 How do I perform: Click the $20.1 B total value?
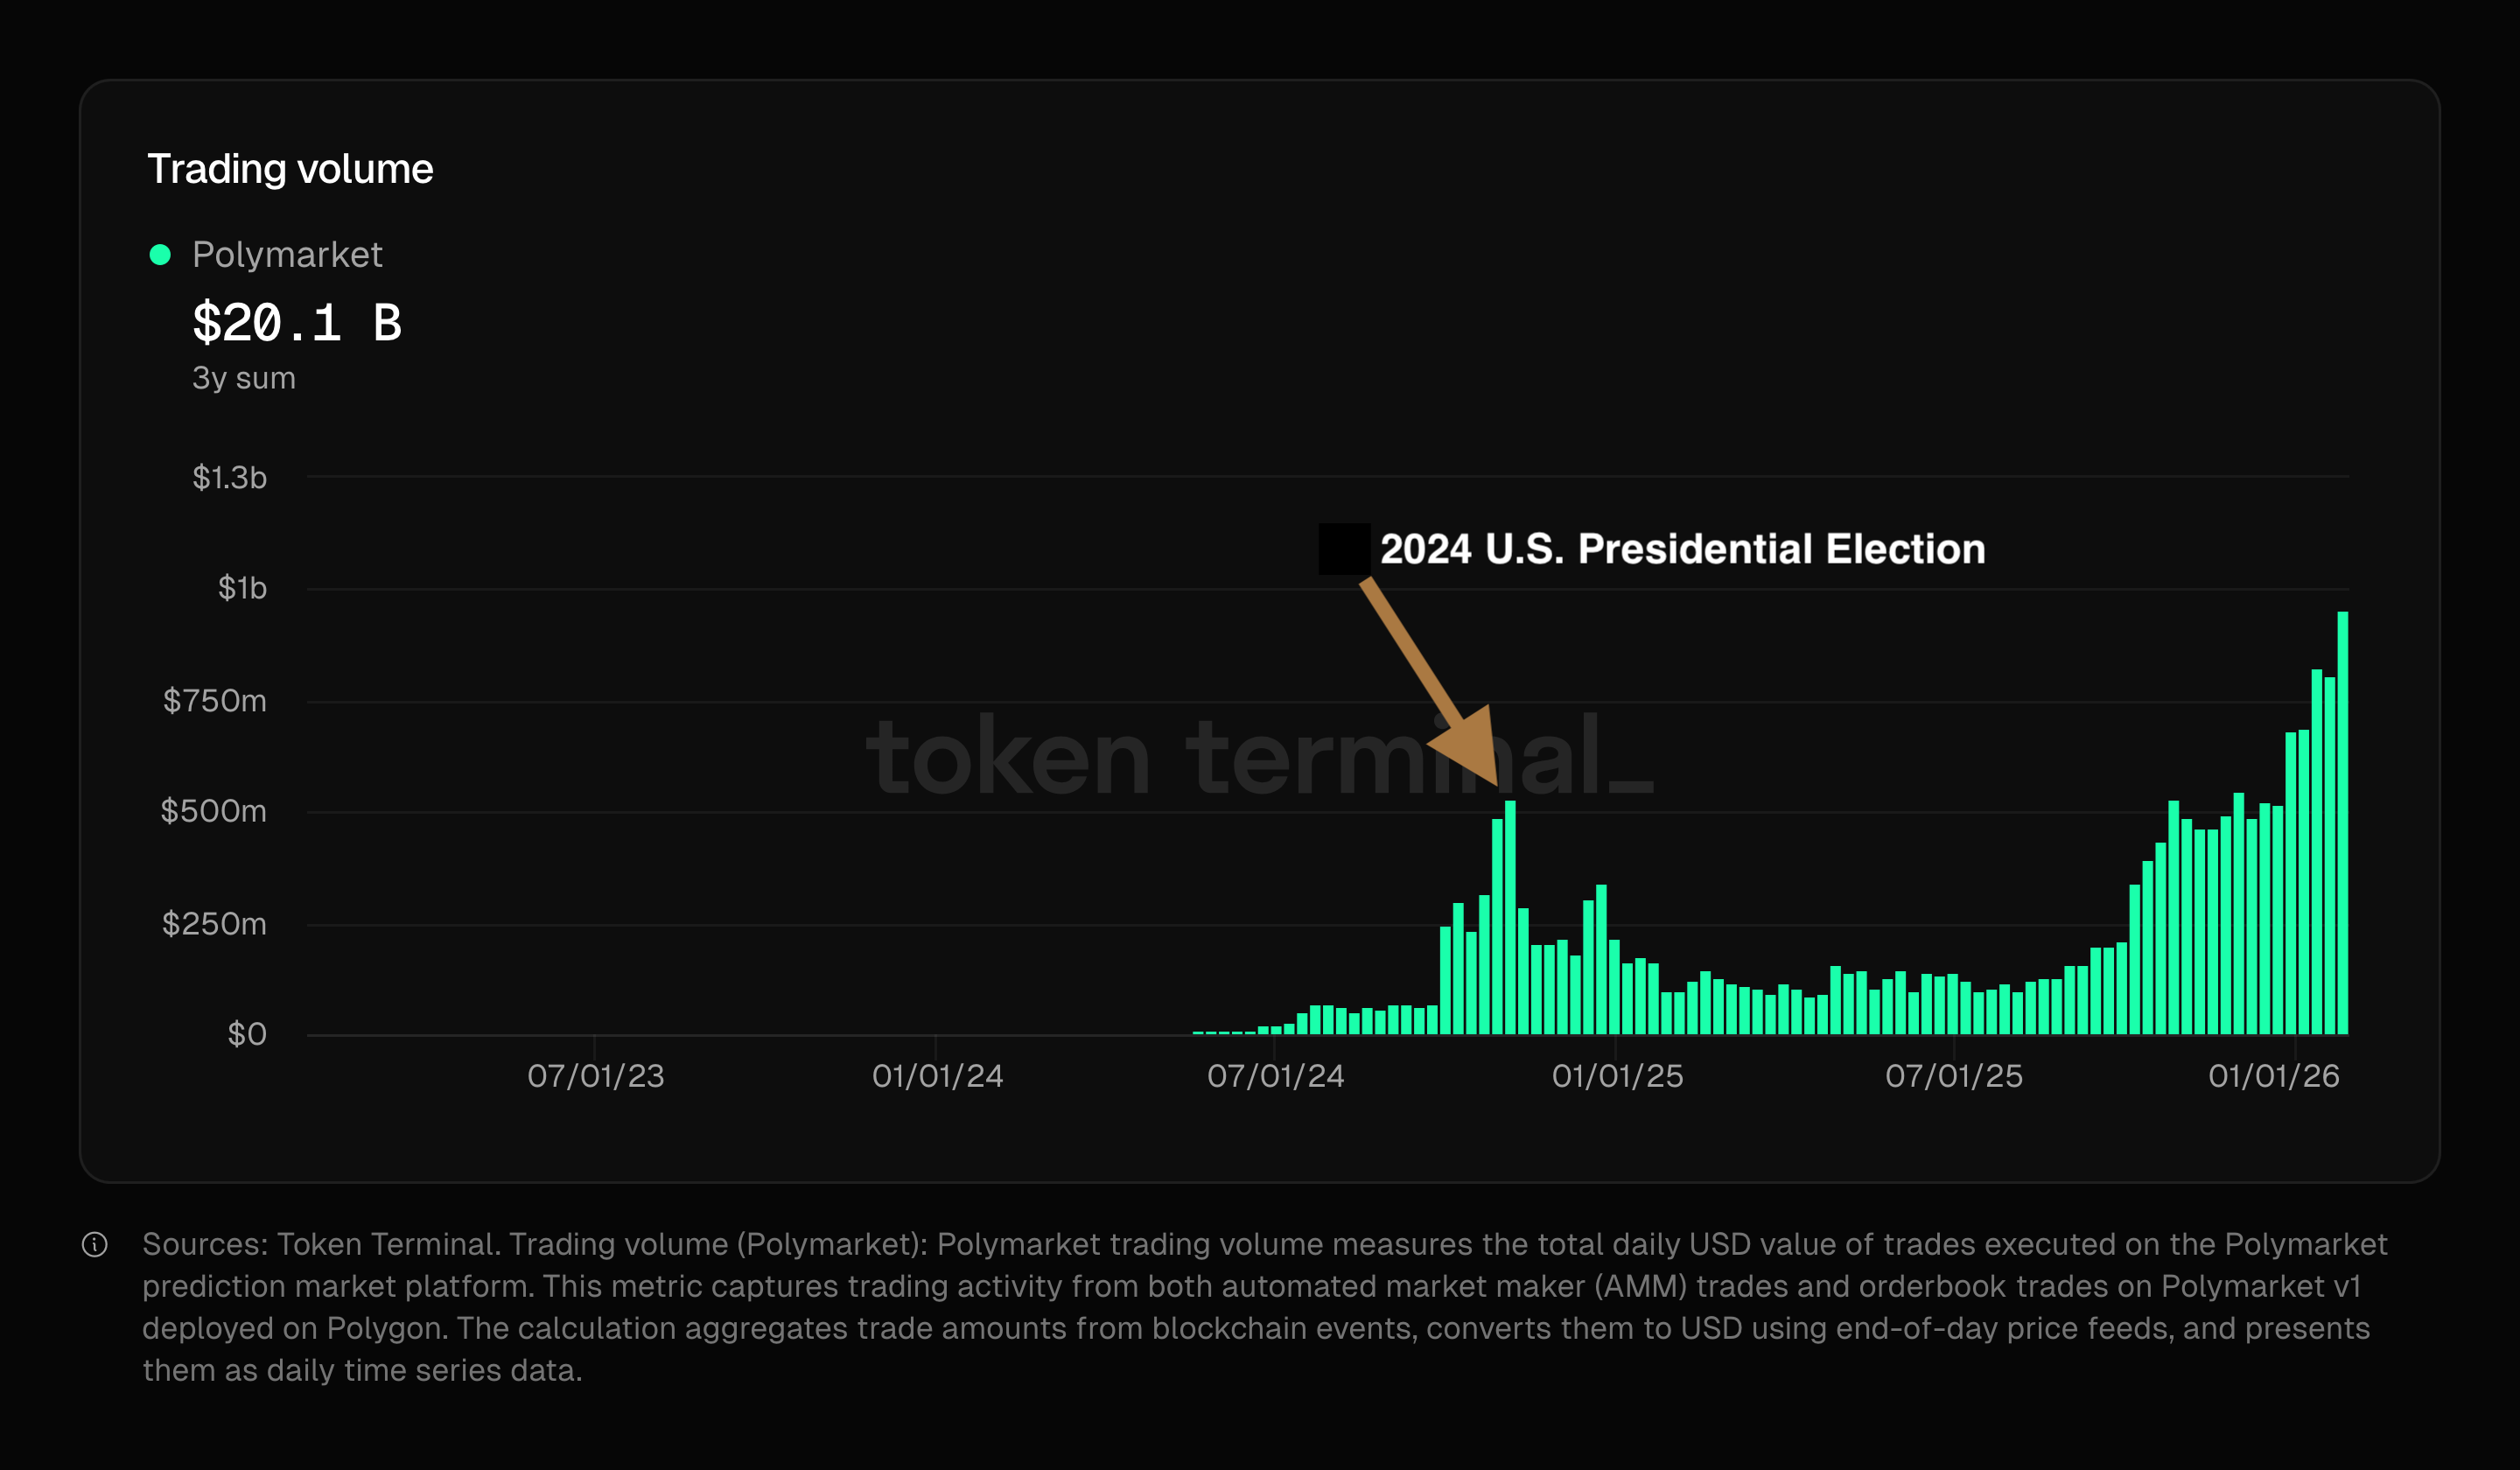click(297, 323)
